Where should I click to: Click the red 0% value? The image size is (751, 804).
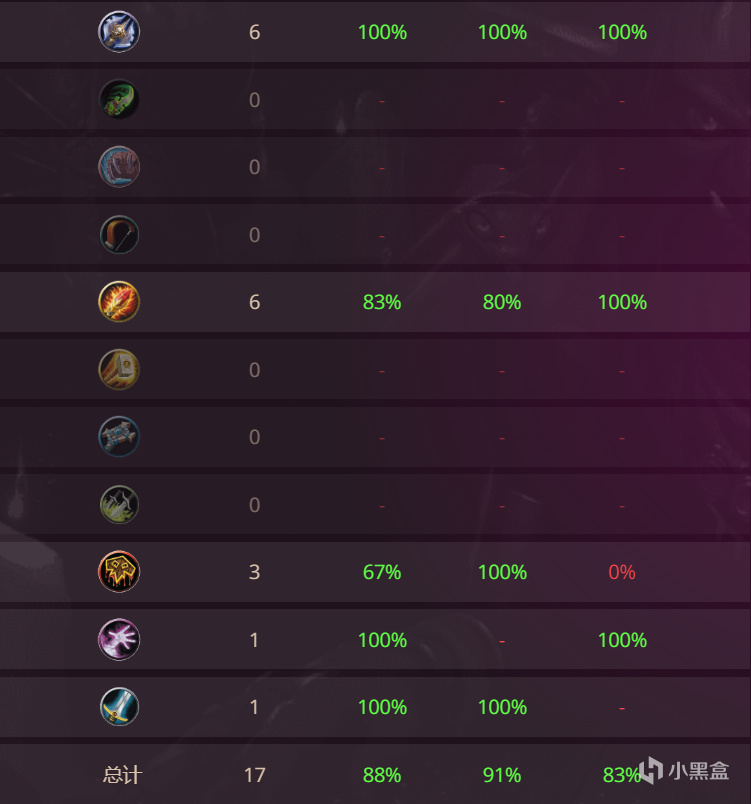pyautogui.click(x=622, y=572)
